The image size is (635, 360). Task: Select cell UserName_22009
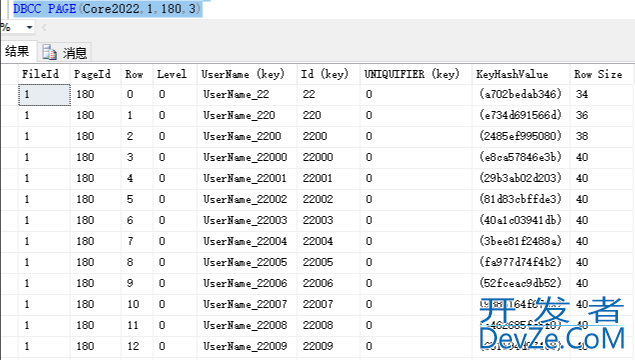click(247, 347)
